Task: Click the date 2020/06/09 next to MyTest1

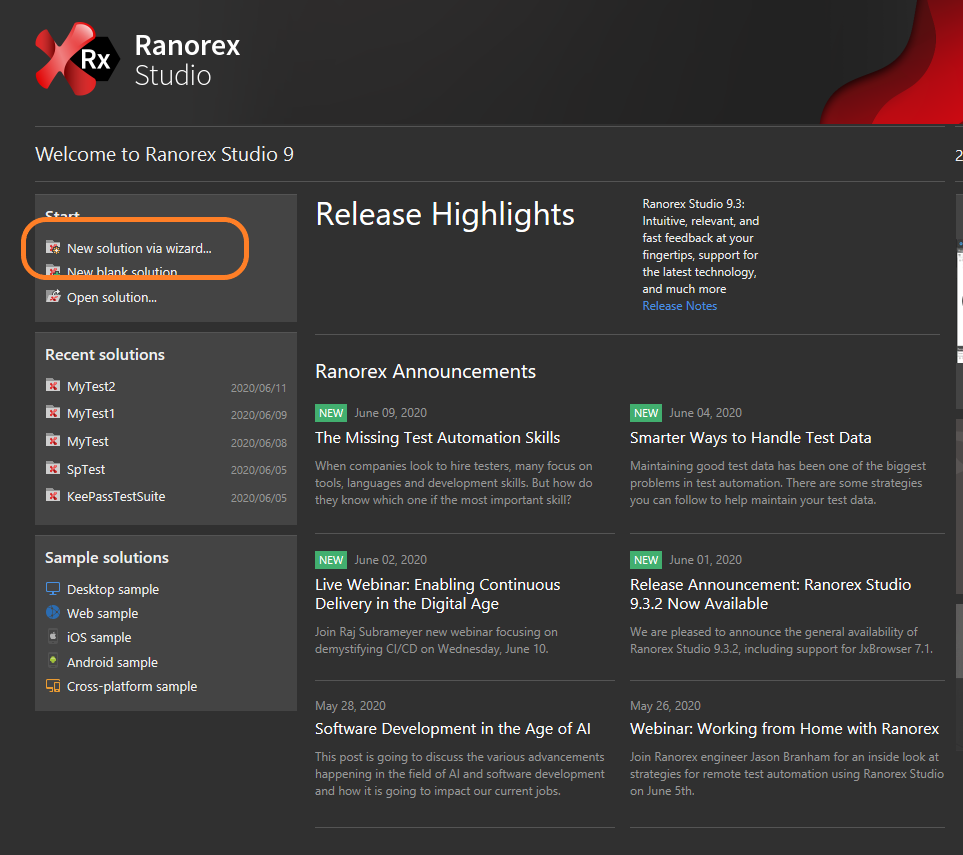Action: click(x=259, y=415)
